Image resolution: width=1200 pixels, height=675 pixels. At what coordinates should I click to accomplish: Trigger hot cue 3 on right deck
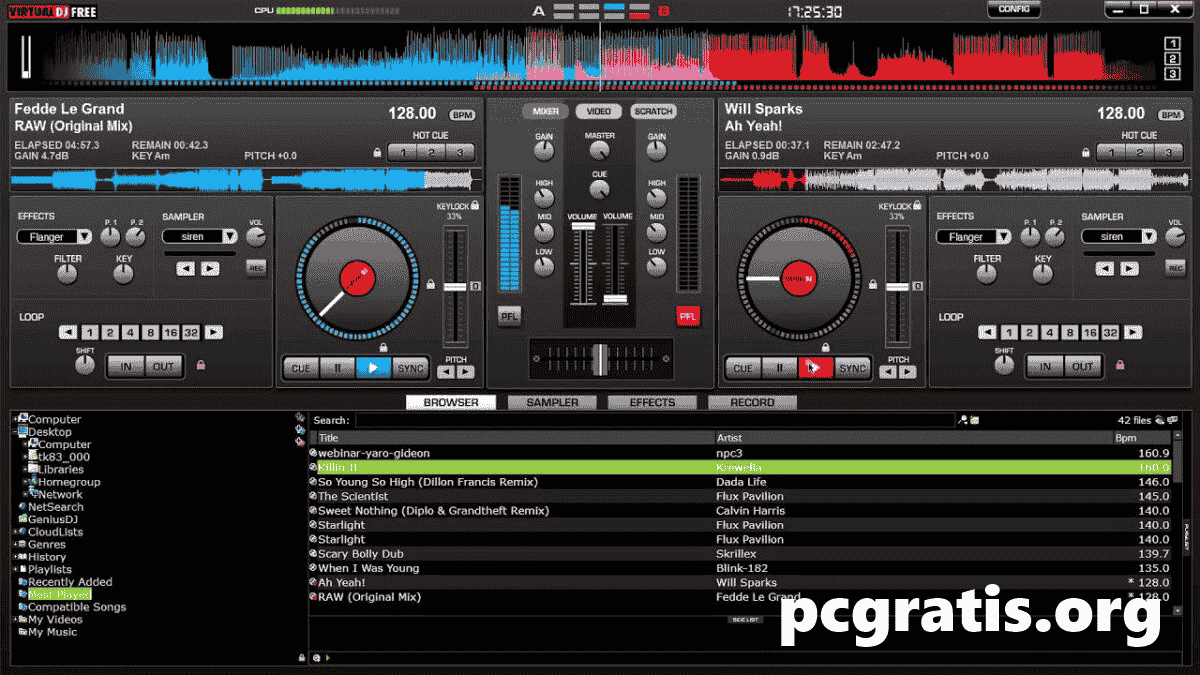pos(1168,153)
